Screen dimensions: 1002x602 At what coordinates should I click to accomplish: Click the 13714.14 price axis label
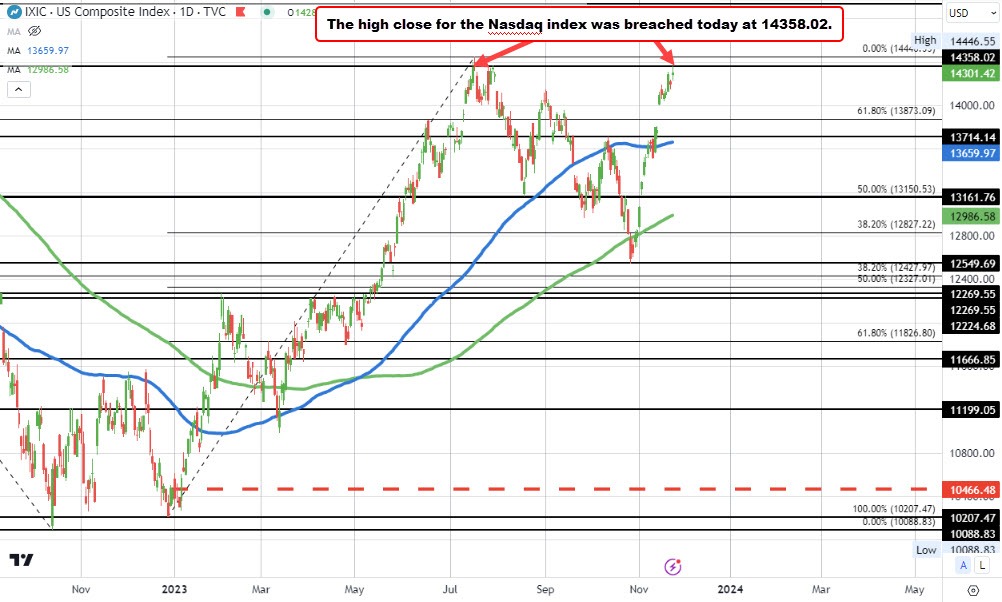pos(972,137)
